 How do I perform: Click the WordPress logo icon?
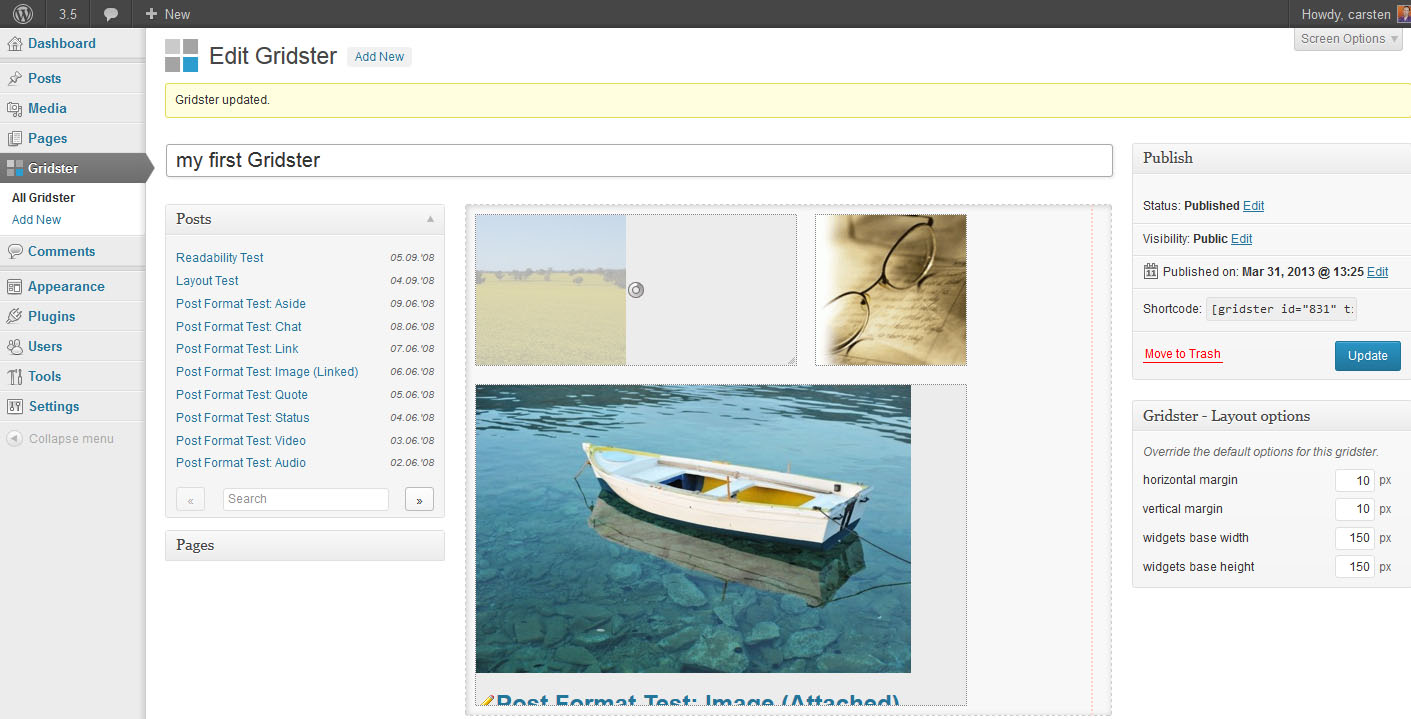[22, 14]
